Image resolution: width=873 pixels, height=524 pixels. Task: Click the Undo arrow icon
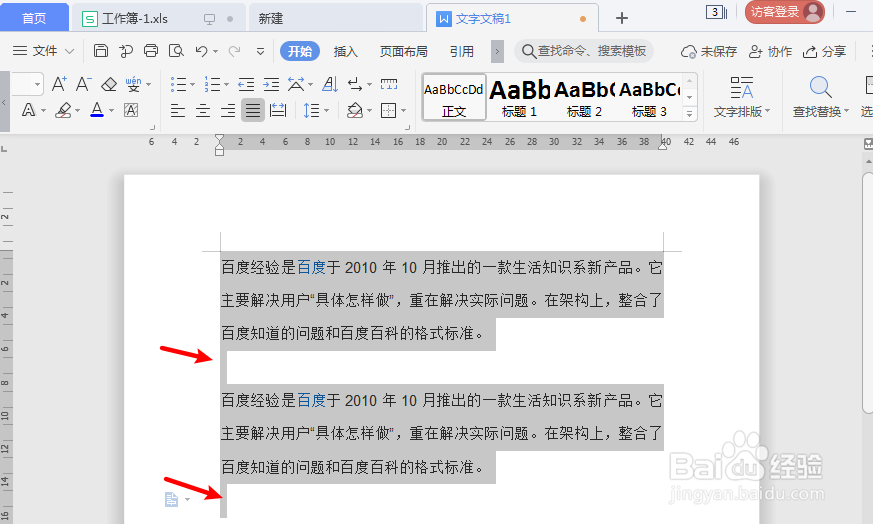pyautogui.click(x=201, y=51)
